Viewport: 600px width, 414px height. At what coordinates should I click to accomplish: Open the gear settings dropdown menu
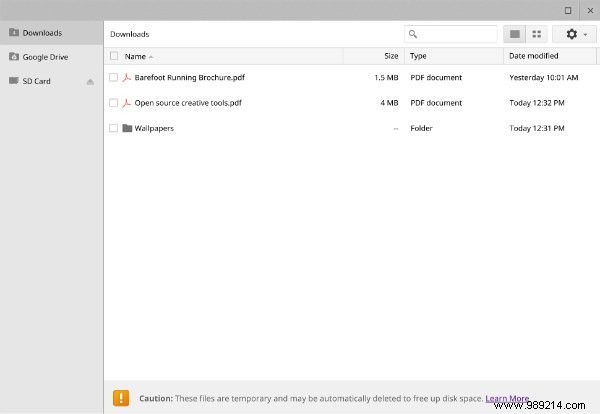575,34
